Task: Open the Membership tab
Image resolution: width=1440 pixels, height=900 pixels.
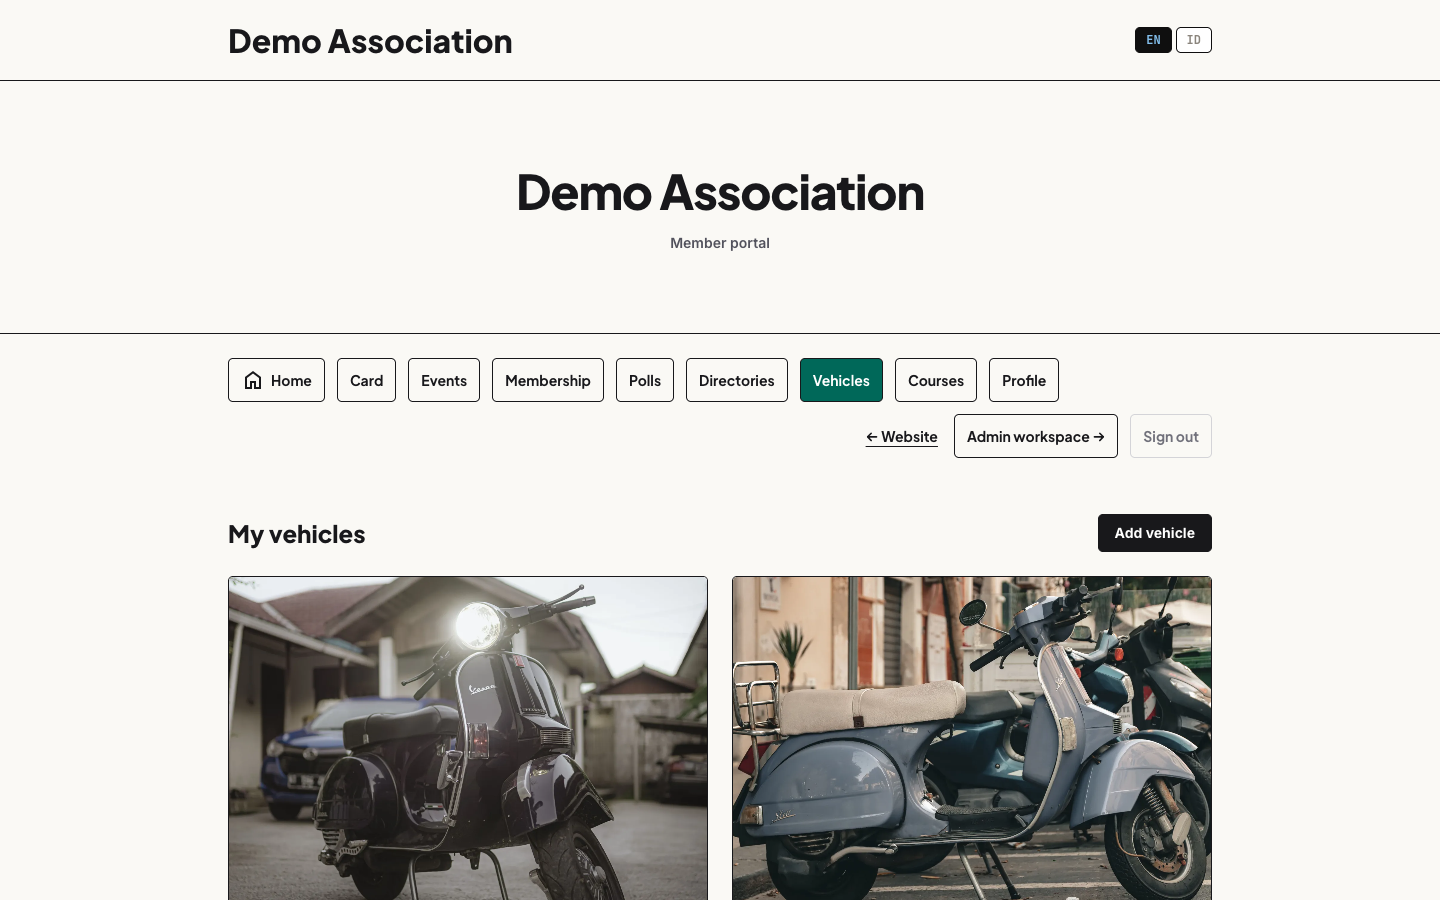Action: [x=548, y=380]
